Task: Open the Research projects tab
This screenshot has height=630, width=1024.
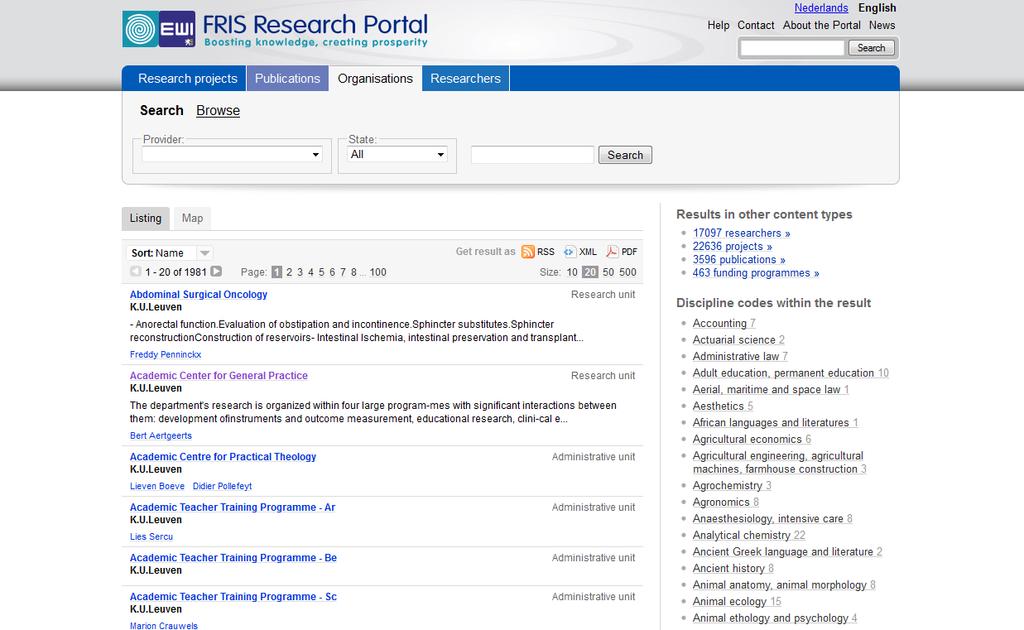Action: coord(187,78)
